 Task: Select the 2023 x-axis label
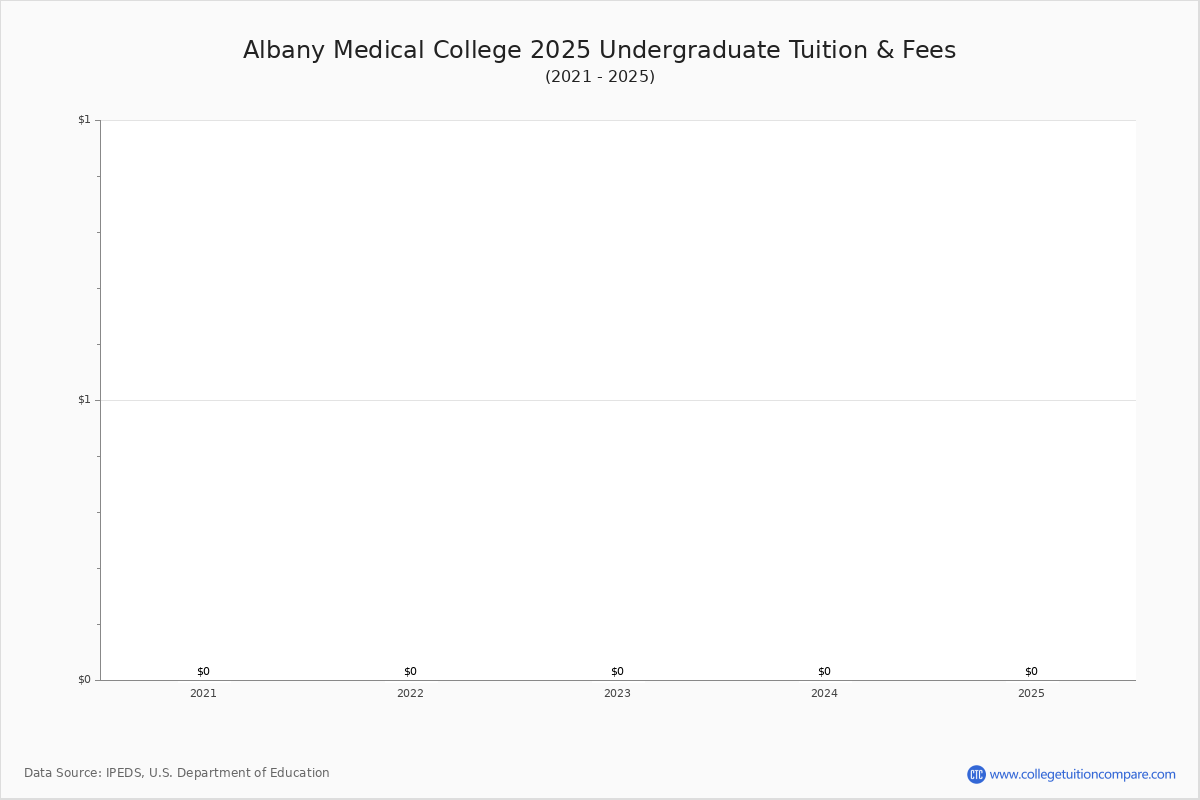617,693
